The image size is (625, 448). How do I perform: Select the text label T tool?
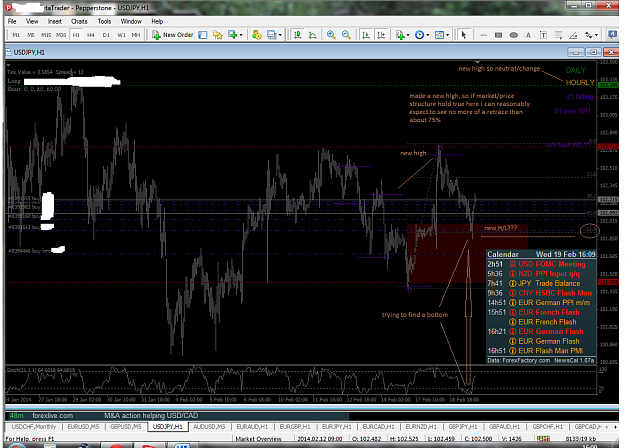coord(543,35)
